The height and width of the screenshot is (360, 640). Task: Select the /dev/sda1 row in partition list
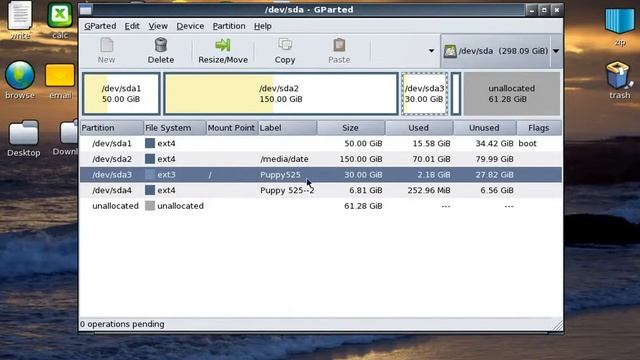(320, 143)
